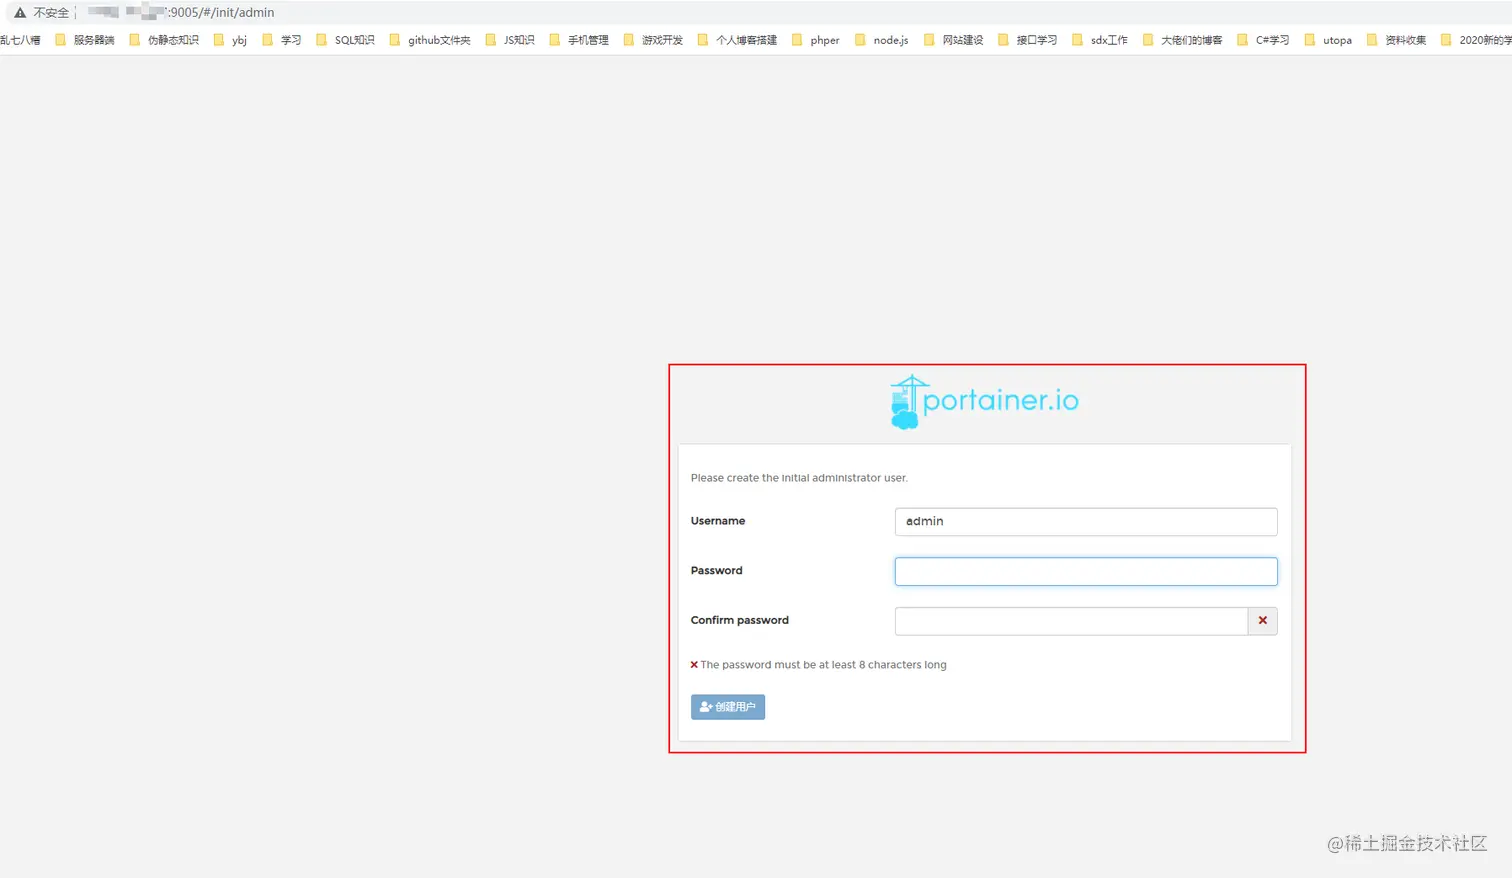Open the 接口学习 bookmark folder
The image size is (1512, 878).
1028,40
